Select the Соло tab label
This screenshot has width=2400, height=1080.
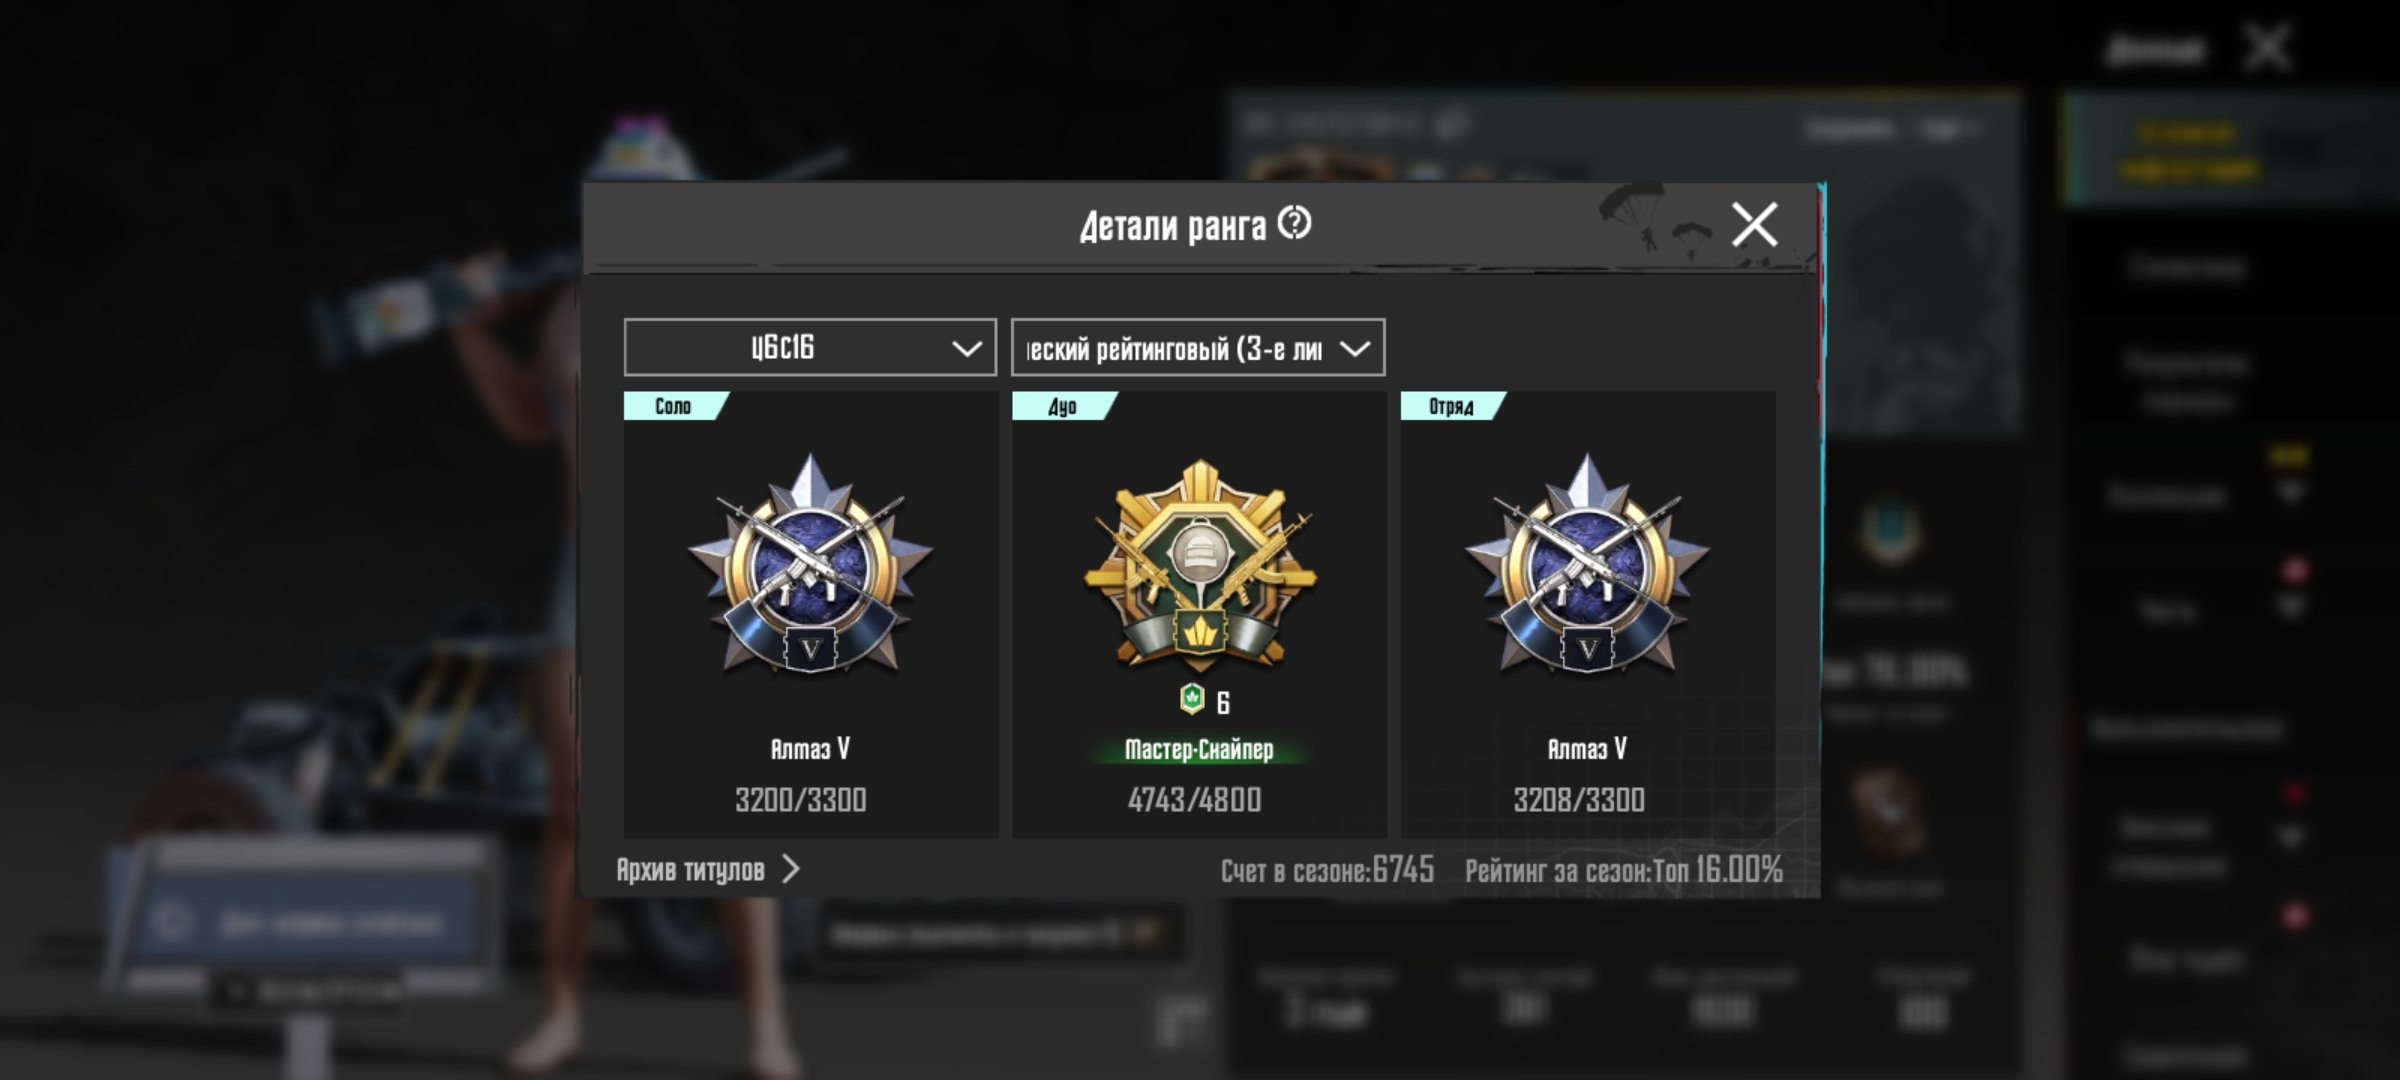[x=673, y=406]
